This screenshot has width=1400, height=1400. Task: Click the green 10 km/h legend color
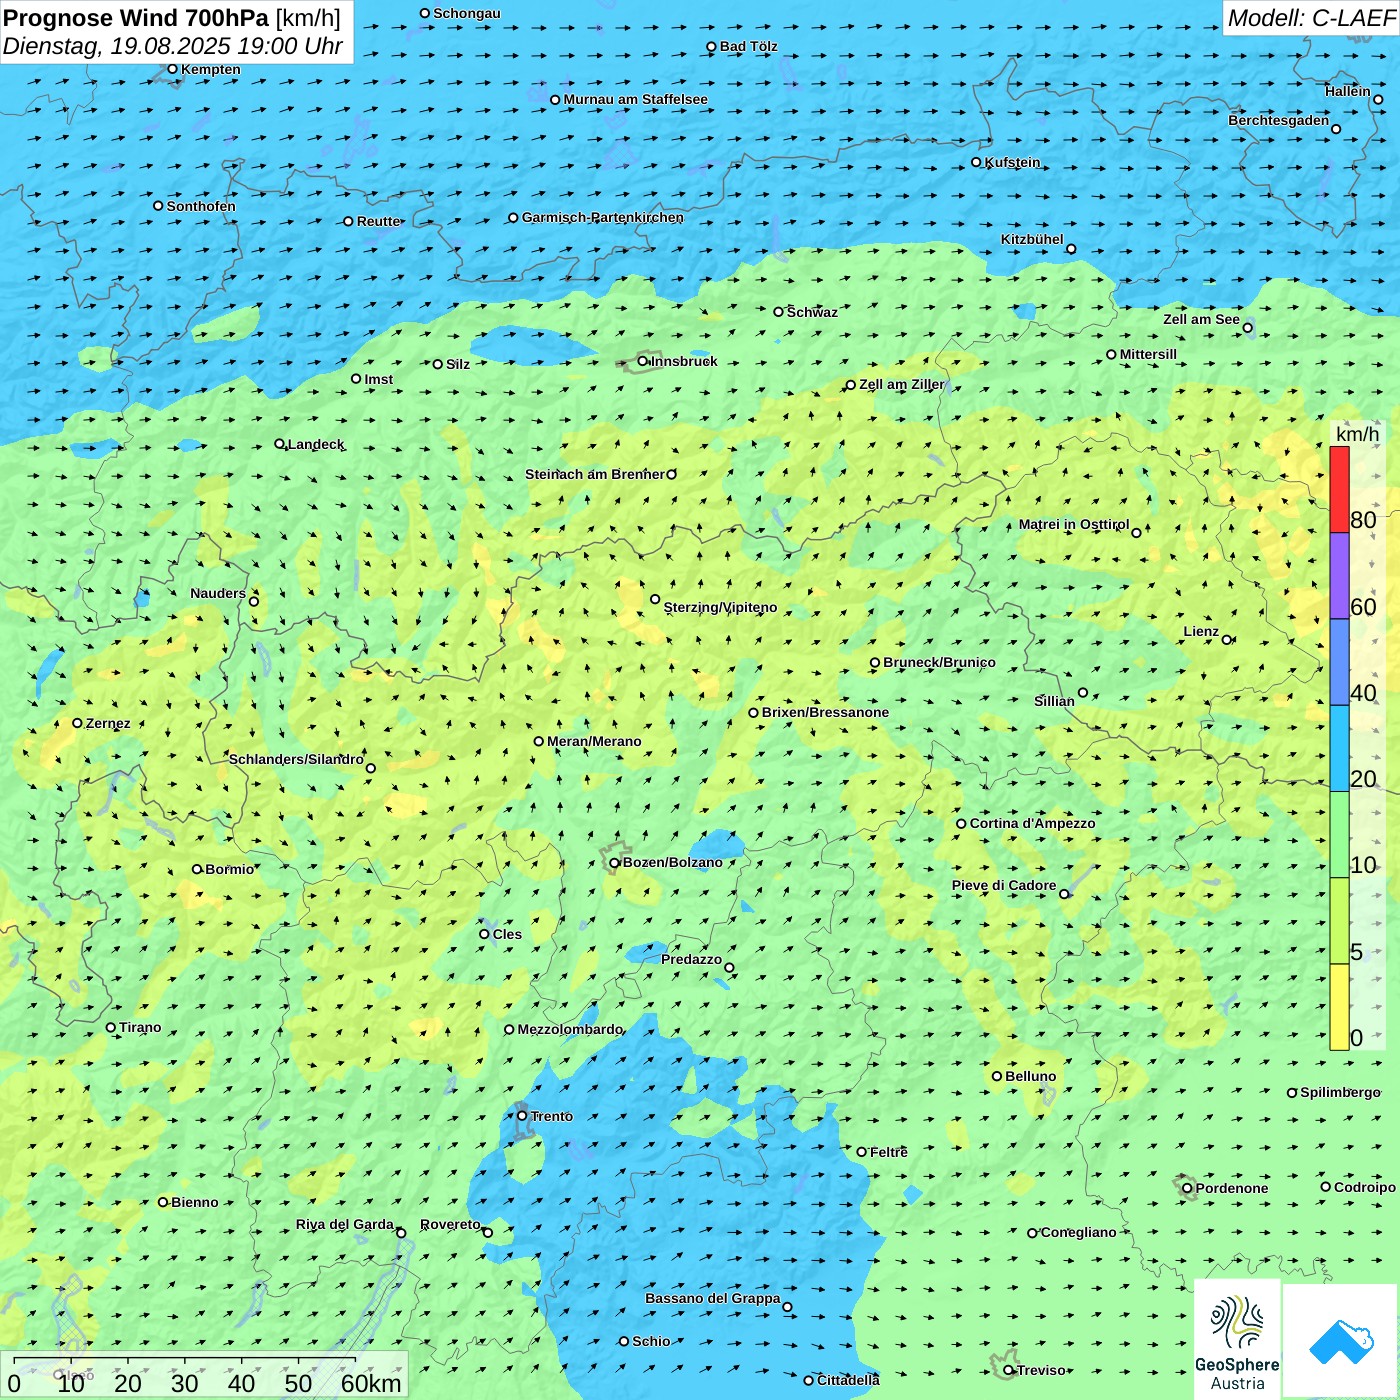coord(1340,835)
